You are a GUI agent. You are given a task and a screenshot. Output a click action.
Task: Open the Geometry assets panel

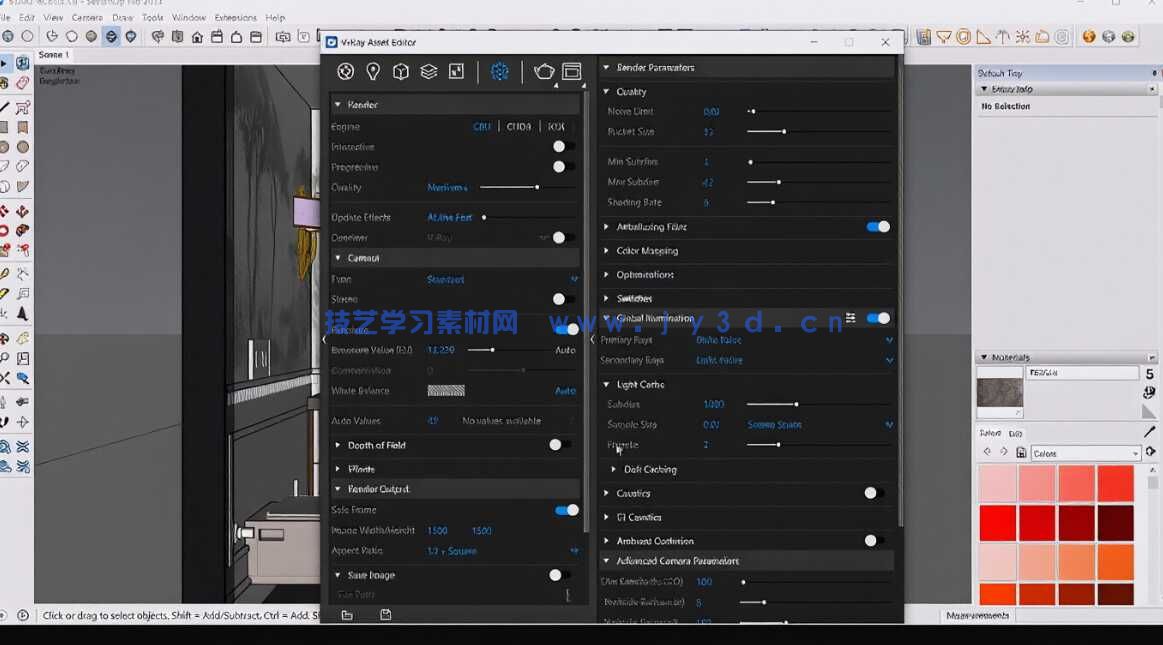[401, 71]
